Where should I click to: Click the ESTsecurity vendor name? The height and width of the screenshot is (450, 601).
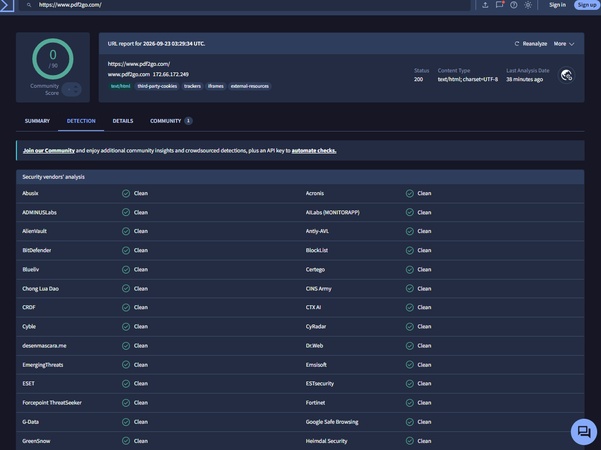coord(320,384)
